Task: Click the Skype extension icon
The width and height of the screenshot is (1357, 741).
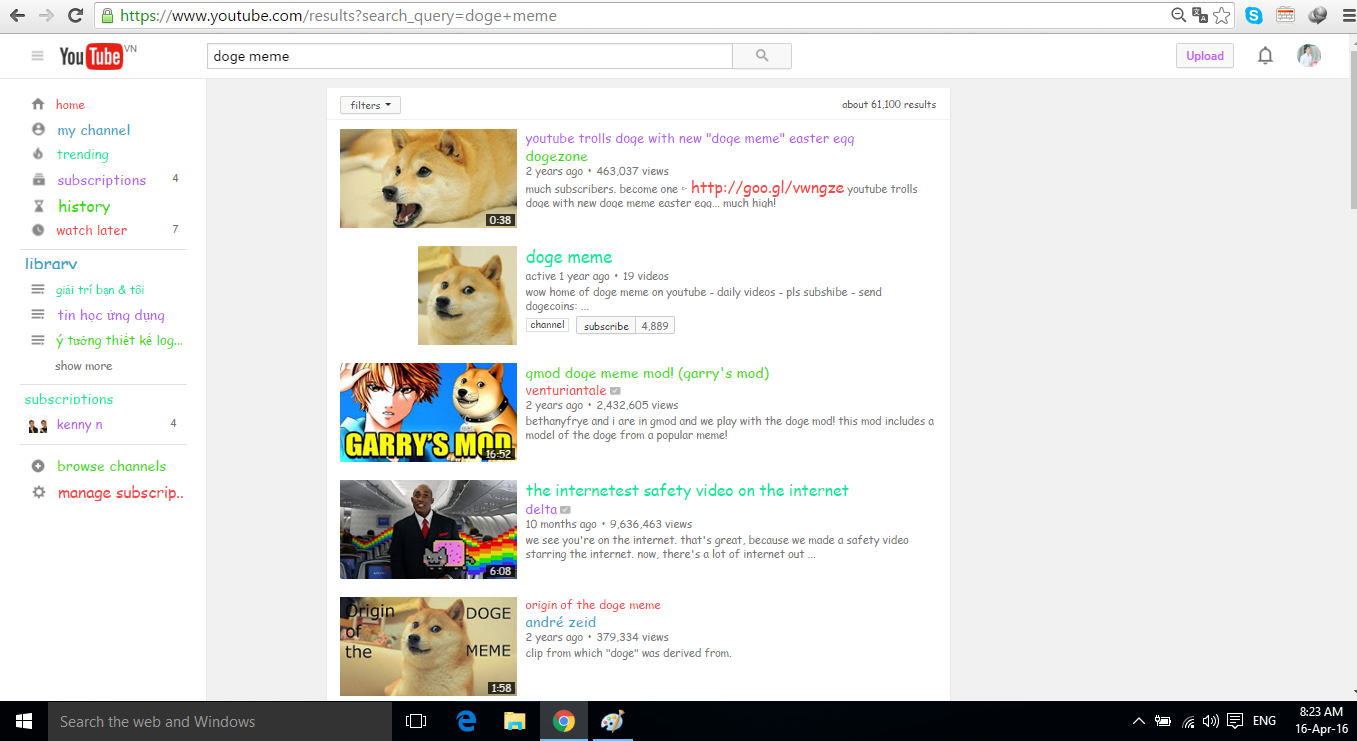Action: pos(1254,15)
